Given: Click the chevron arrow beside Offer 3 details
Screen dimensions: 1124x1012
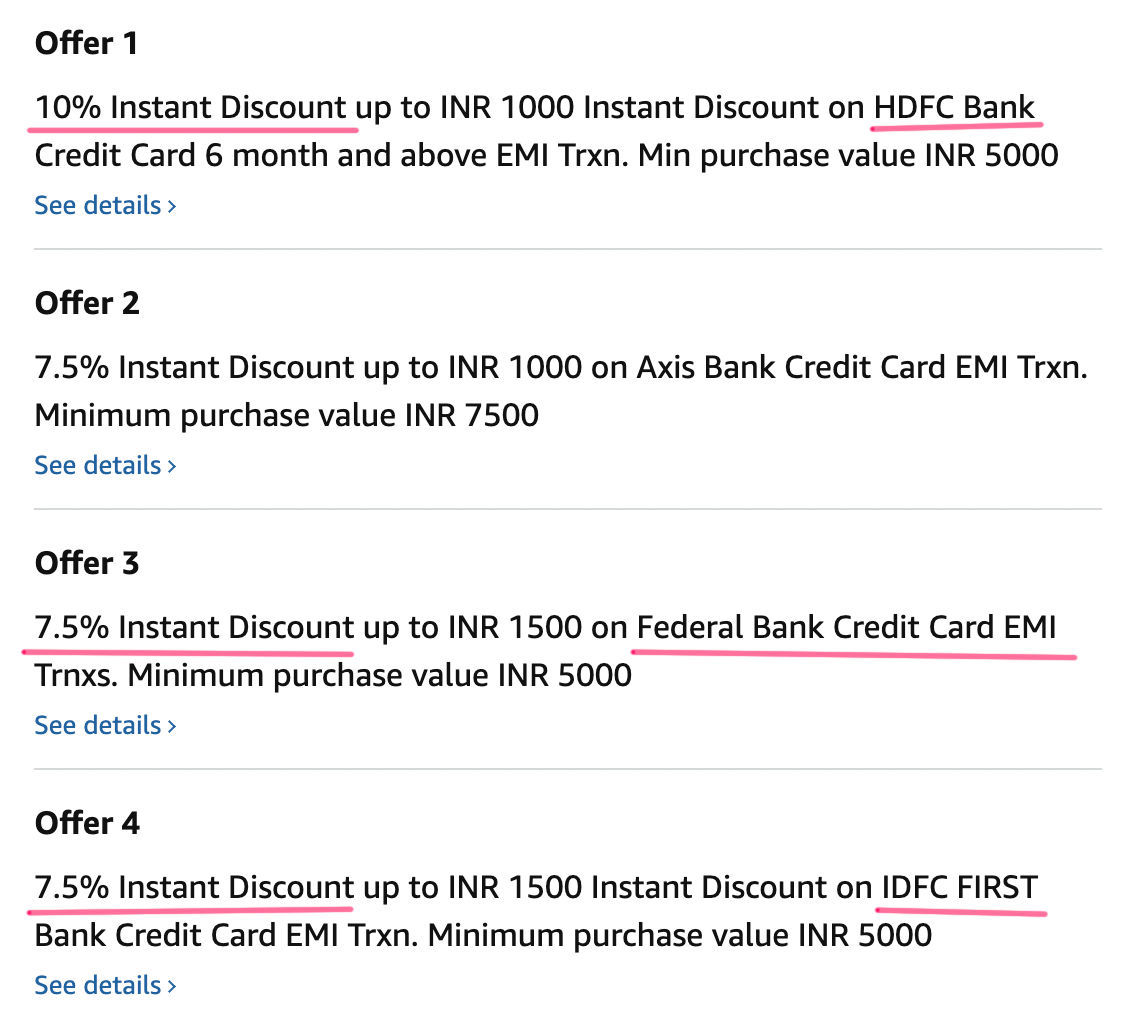Looking at the screenshot, I should click(x=171, y=727).
